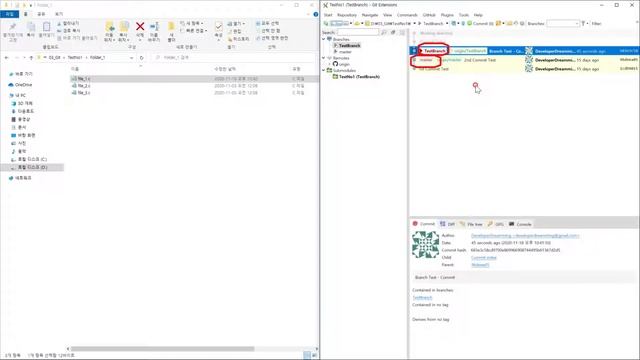Open the repository path dropdown in Git Extensions
640x360 pixels.
[x=414, y=24]
